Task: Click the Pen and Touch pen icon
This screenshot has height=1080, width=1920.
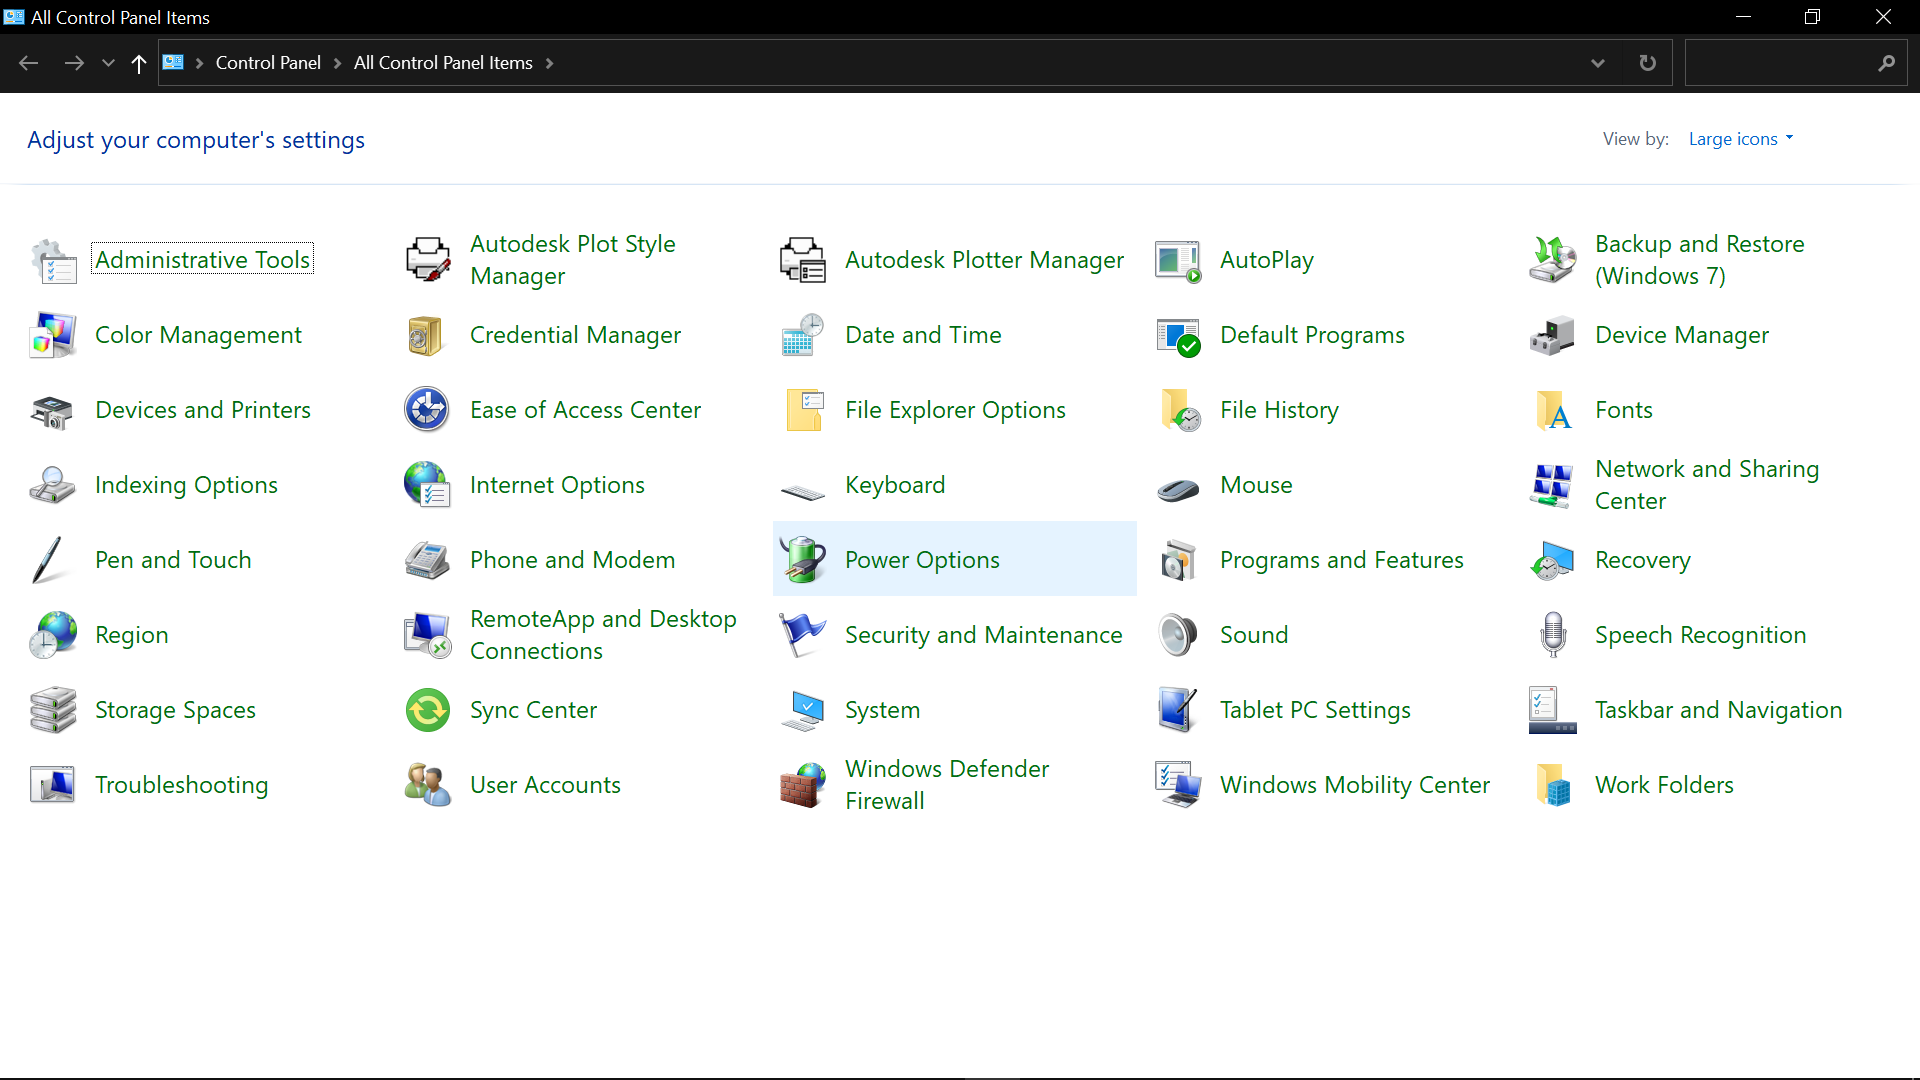Action: coord(48,560)
